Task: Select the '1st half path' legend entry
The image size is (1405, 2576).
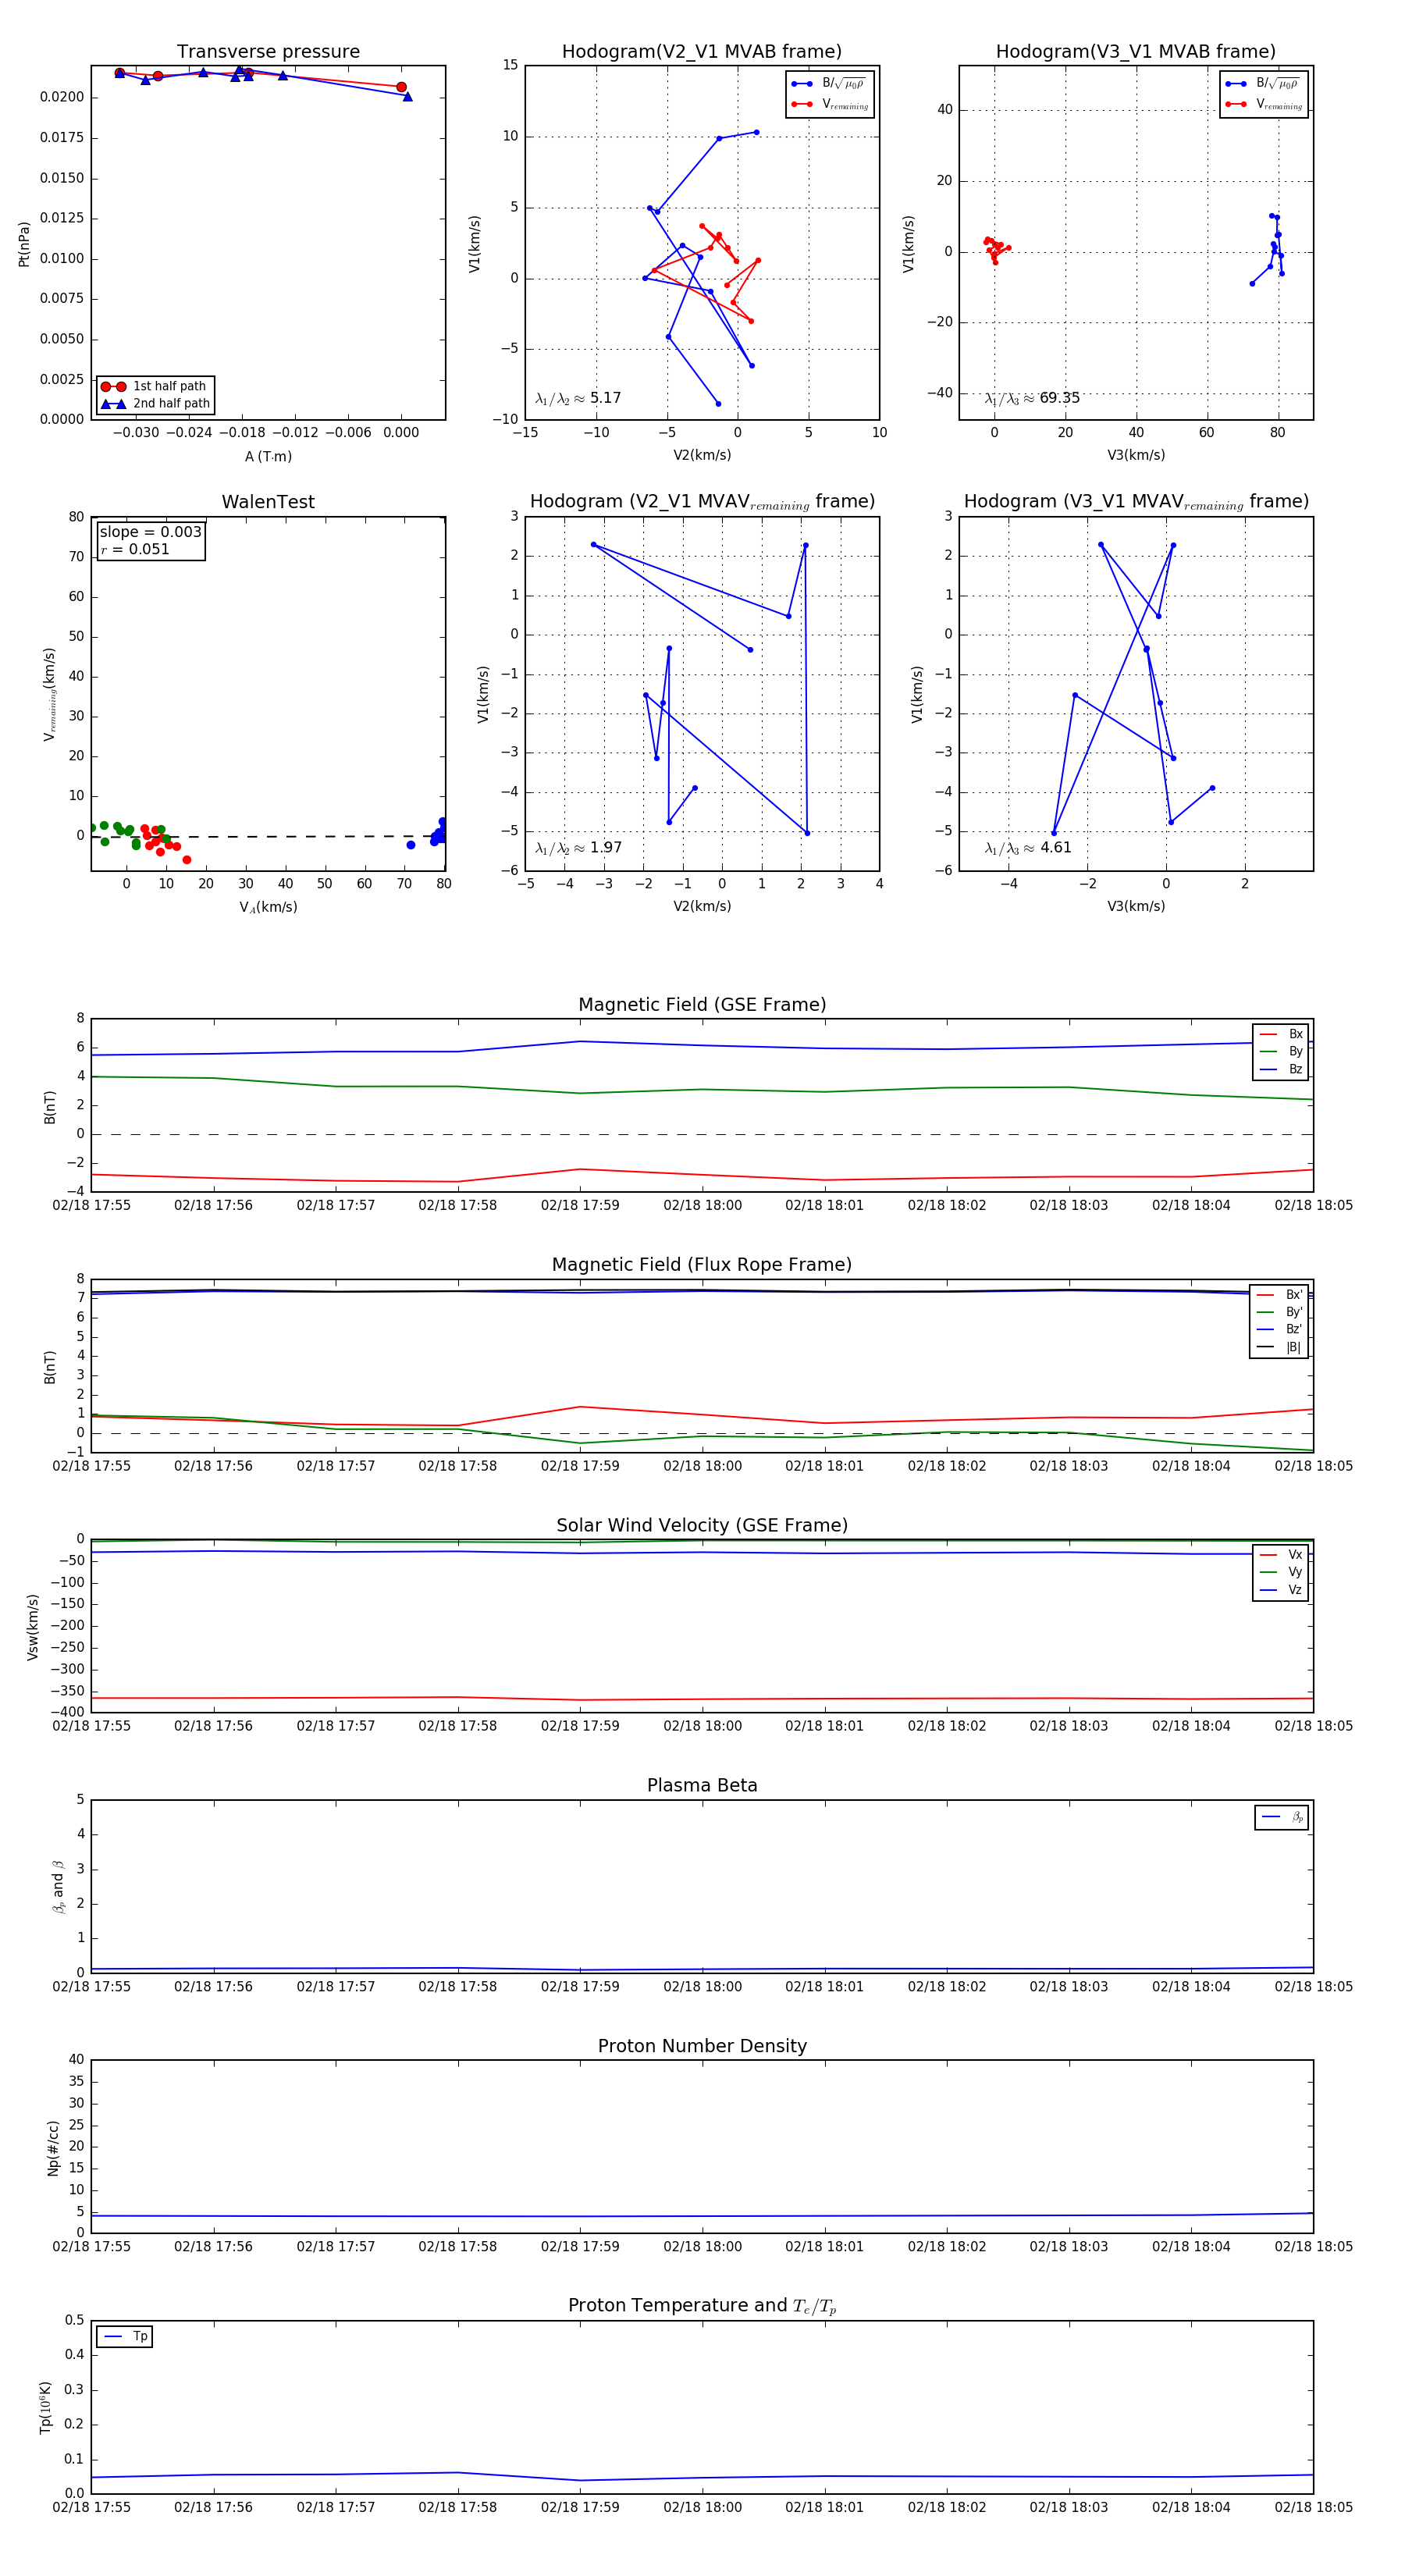Action: (155, 386)
